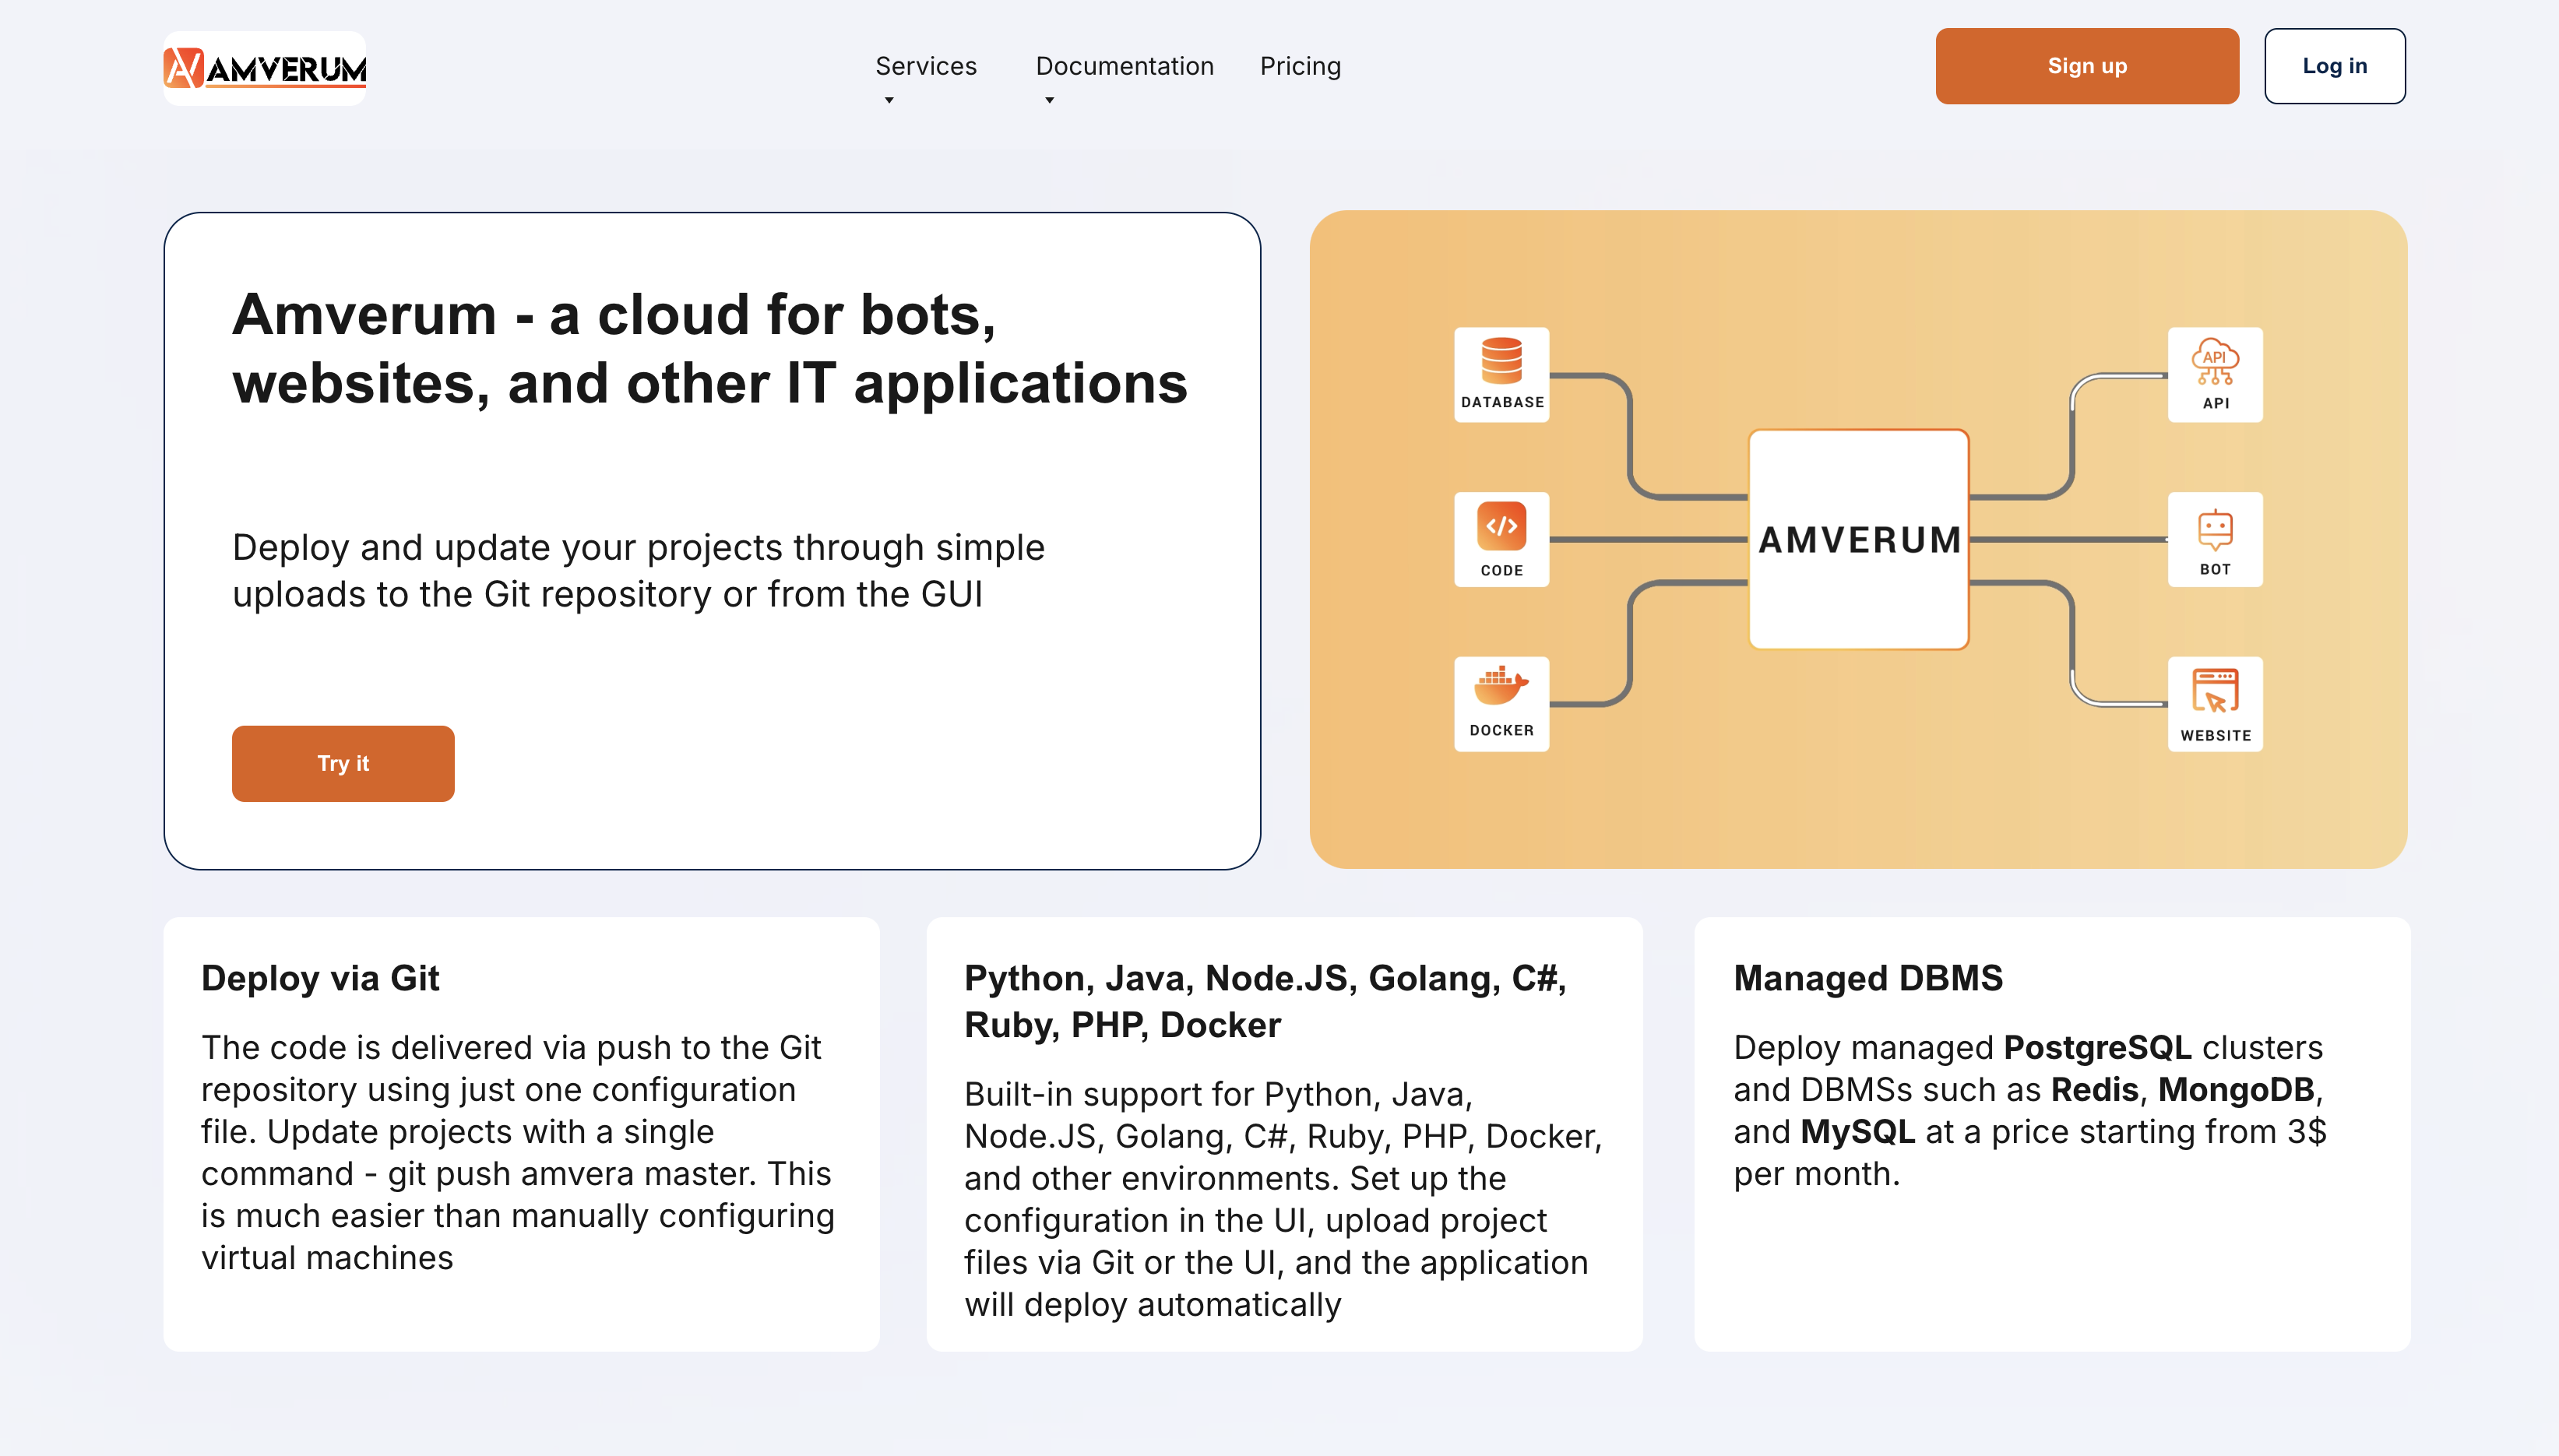The height and width of the screenshot is (1456, 2559).
Task: Click the Python, Java, Node.JS card heading
Action: (x=1265, y=1000)
